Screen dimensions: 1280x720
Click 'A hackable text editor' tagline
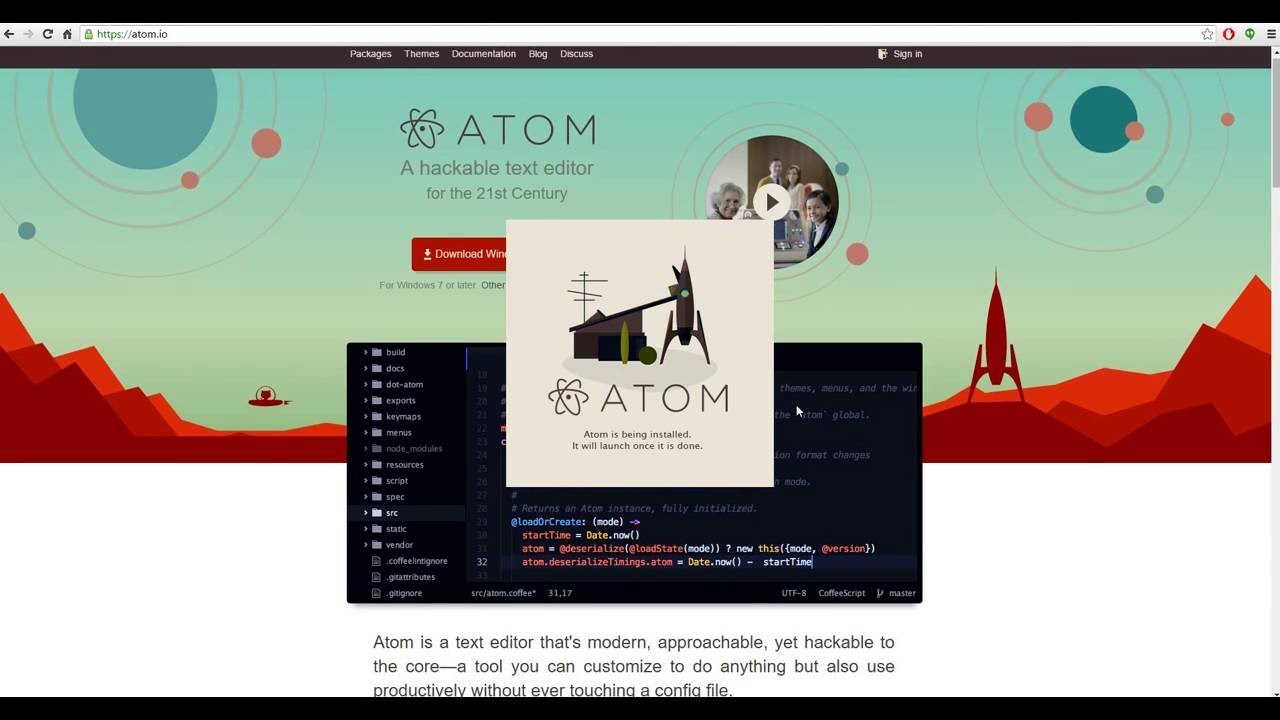tap(497, 168)
